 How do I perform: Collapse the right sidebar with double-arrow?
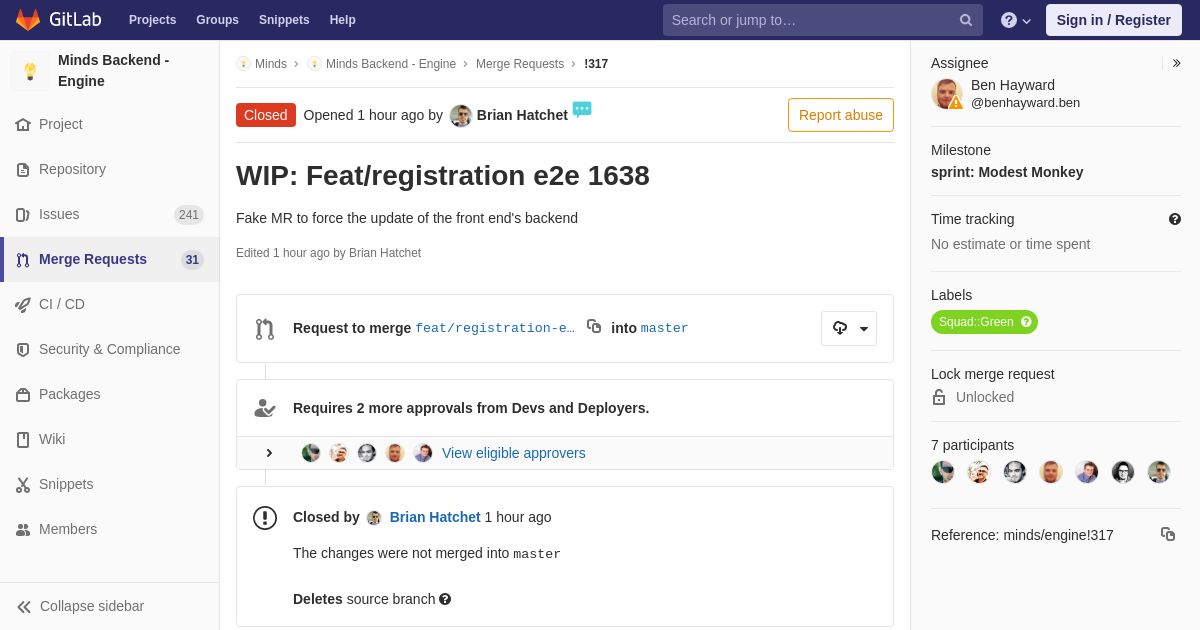[1176, 63]
